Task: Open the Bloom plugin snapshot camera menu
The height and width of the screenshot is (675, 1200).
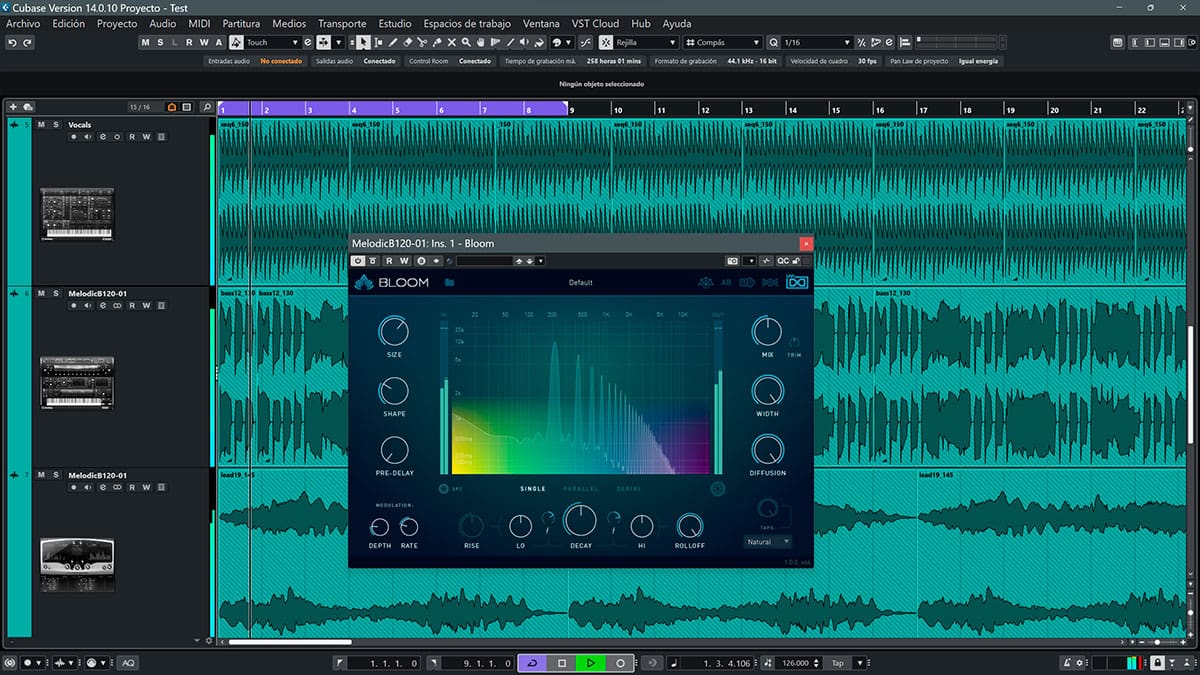Action: click(x=732, y=261)
